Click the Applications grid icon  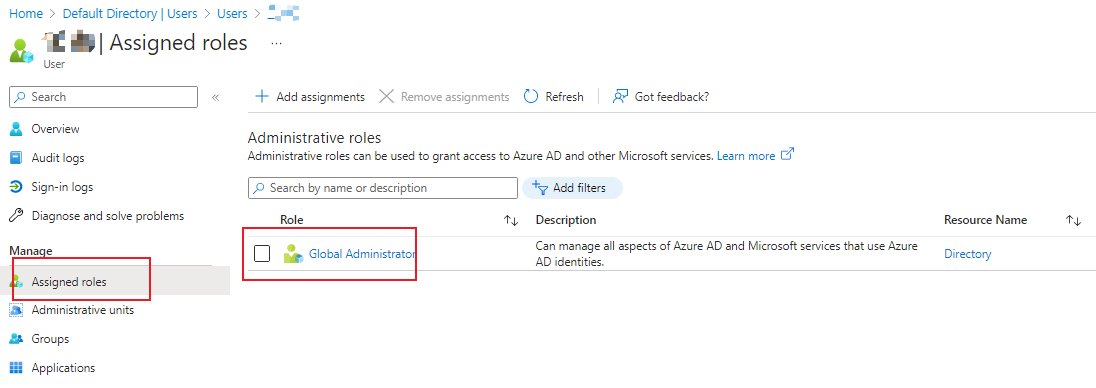click(x=16, y=368)
